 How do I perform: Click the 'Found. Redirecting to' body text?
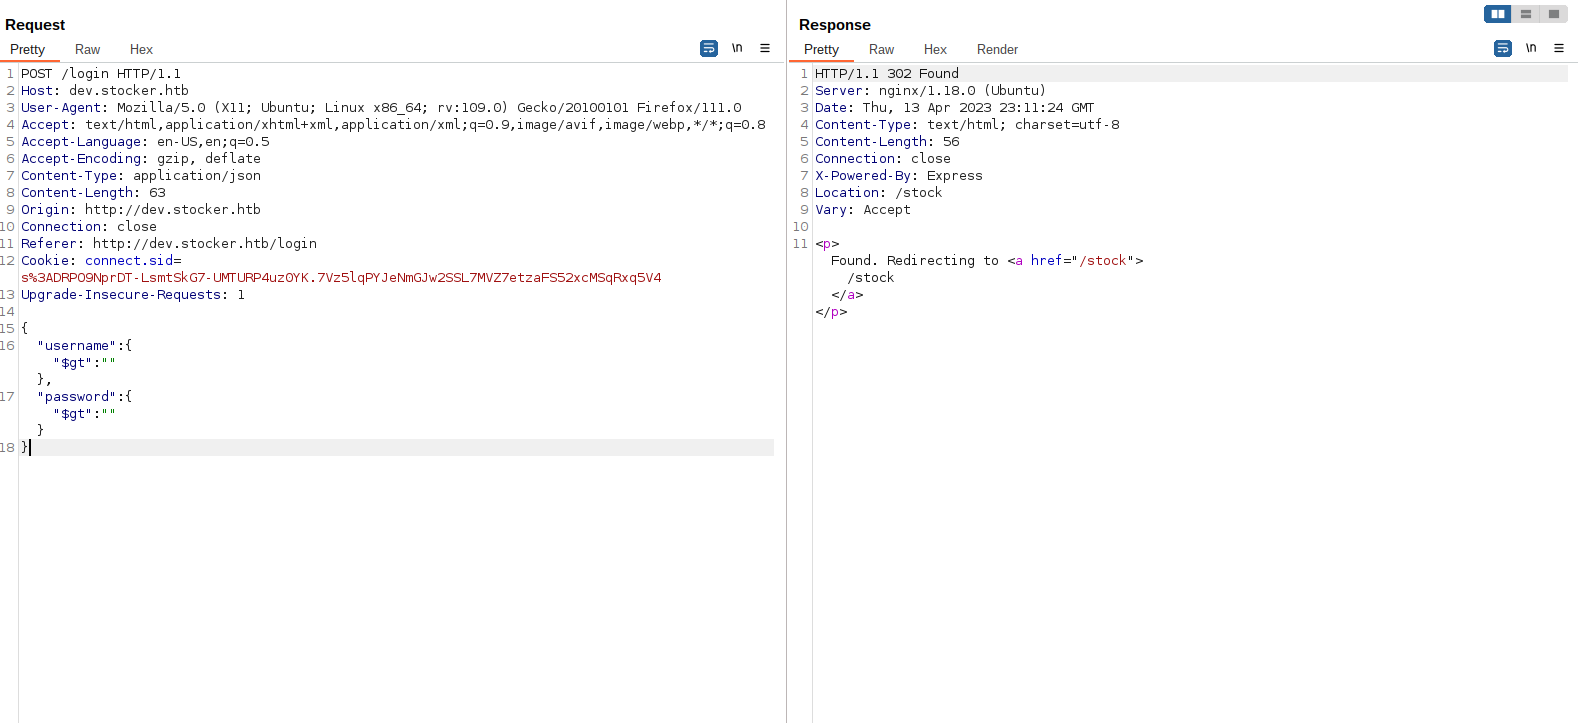tap(915, 260)
